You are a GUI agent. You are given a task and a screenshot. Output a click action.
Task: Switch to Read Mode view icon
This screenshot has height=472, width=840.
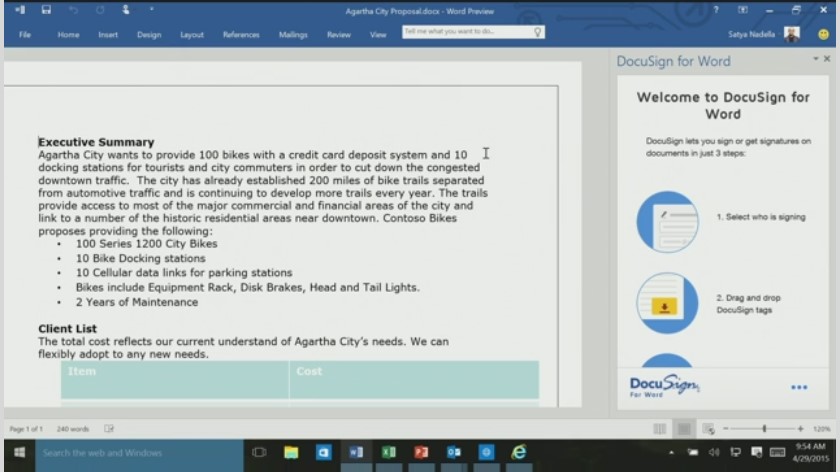pyautogui.click(x=659, y=429)
